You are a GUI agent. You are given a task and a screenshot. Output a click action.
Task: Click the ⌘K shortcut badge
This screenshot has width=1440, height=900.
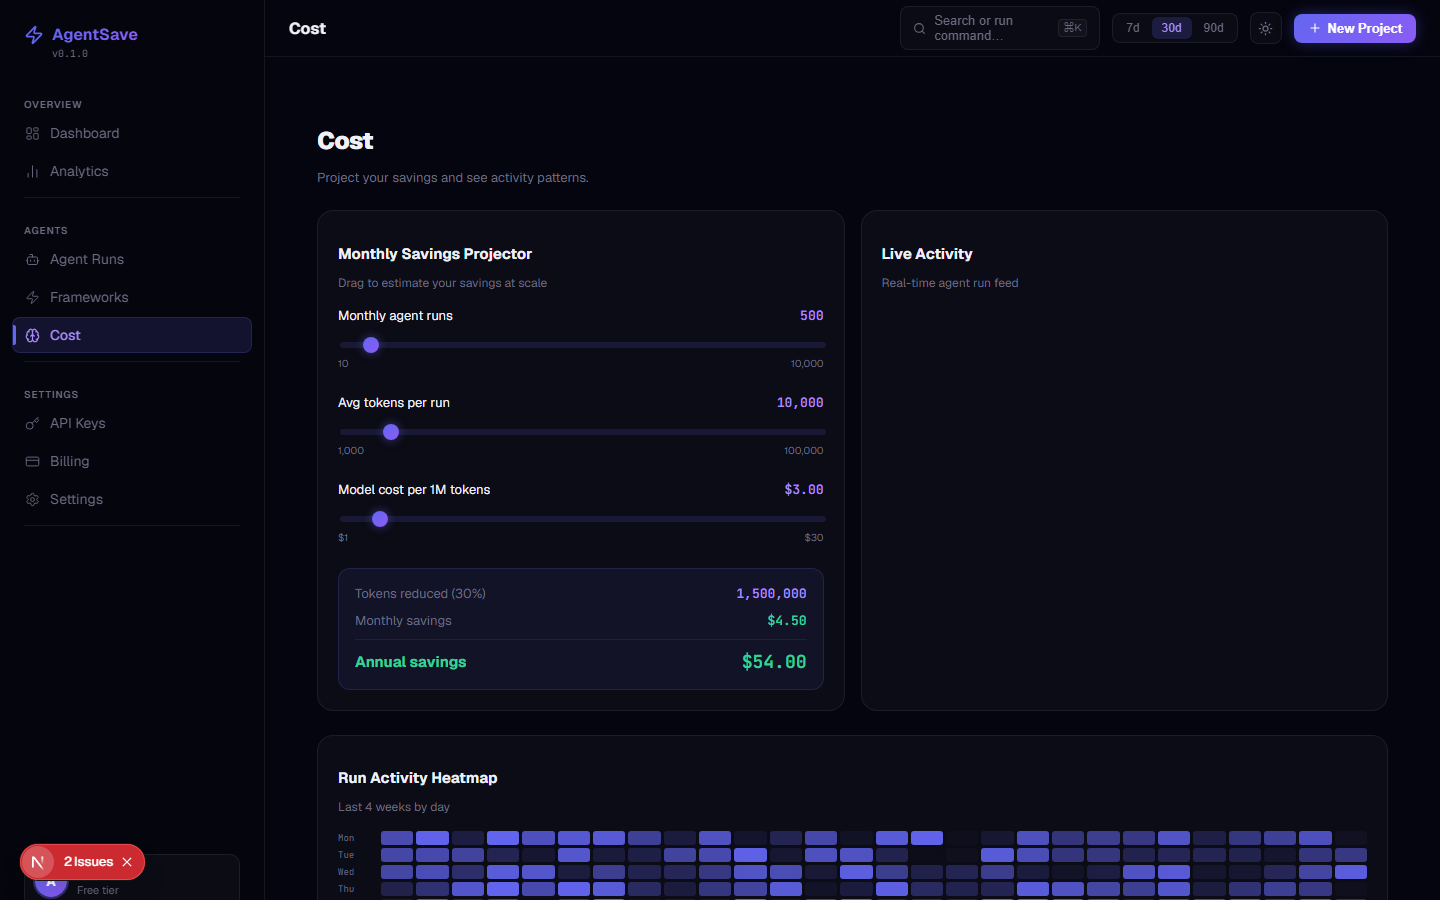pyautogui.click(x=1072, y=28)
